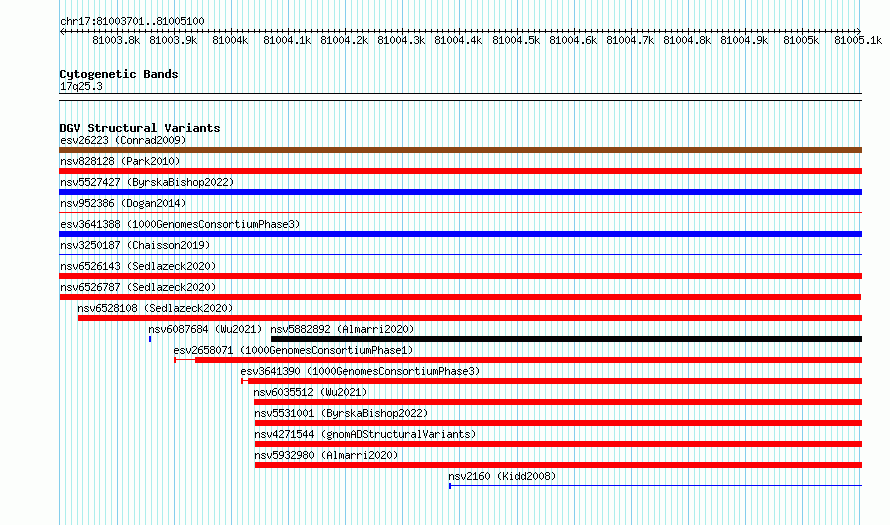Screen dimensions: 890x525
Task: Open nsv6526143 (Sedlazeck2020) label
Action: (138, 266)
